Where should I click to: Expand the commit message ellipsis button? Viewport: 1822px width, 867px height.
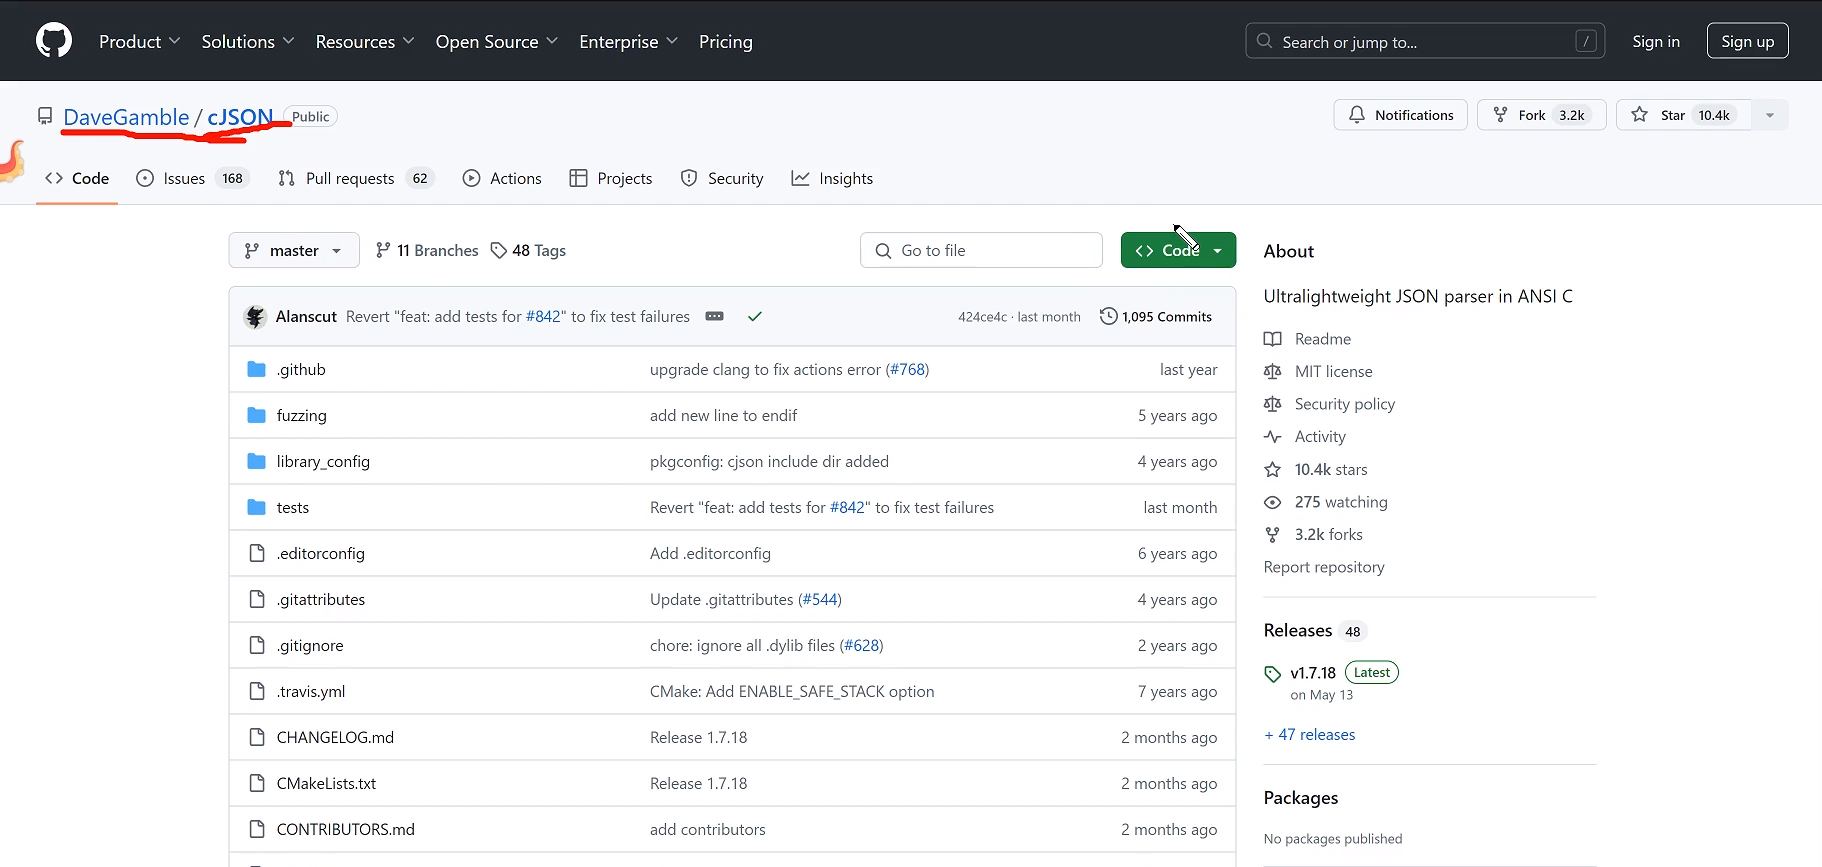(x=714, y=316)
